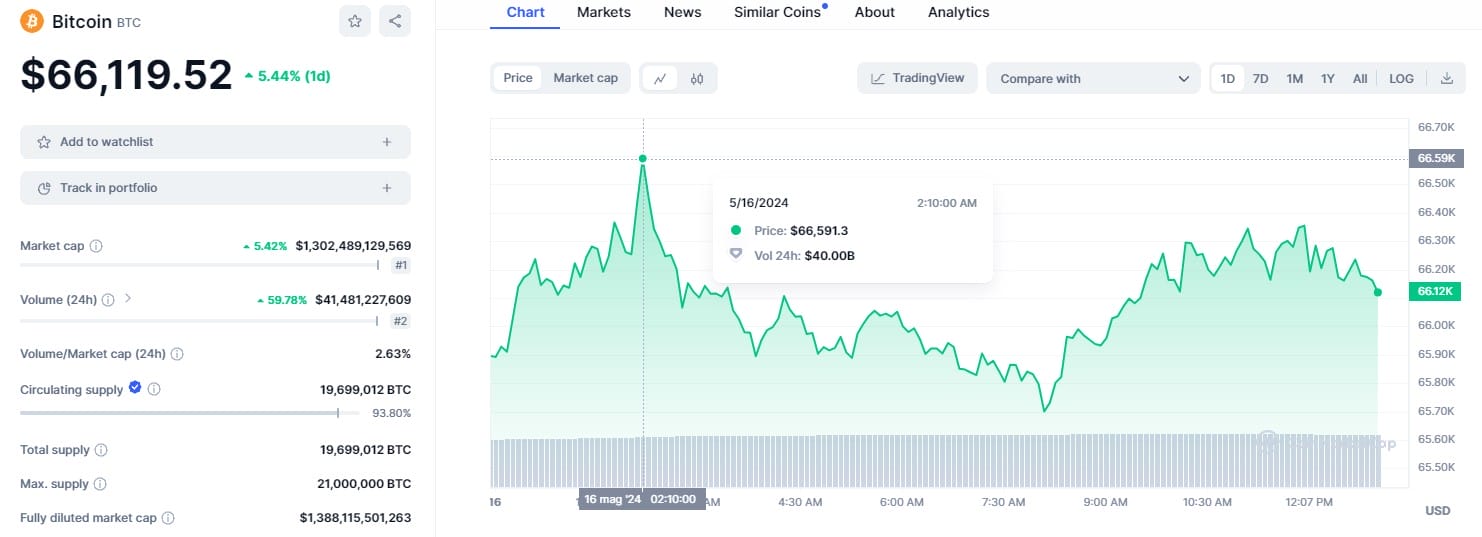Click the Bitcoin logo icon
Viewport: 1482px width, 537px height.
click(32, 21)
